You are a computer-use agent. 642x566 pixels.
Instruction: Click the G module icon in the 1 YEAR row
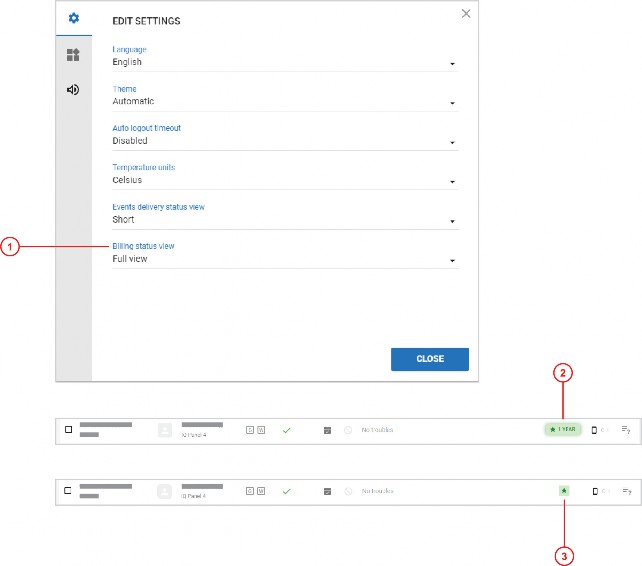pyautogui.click(x=250, y=430)
